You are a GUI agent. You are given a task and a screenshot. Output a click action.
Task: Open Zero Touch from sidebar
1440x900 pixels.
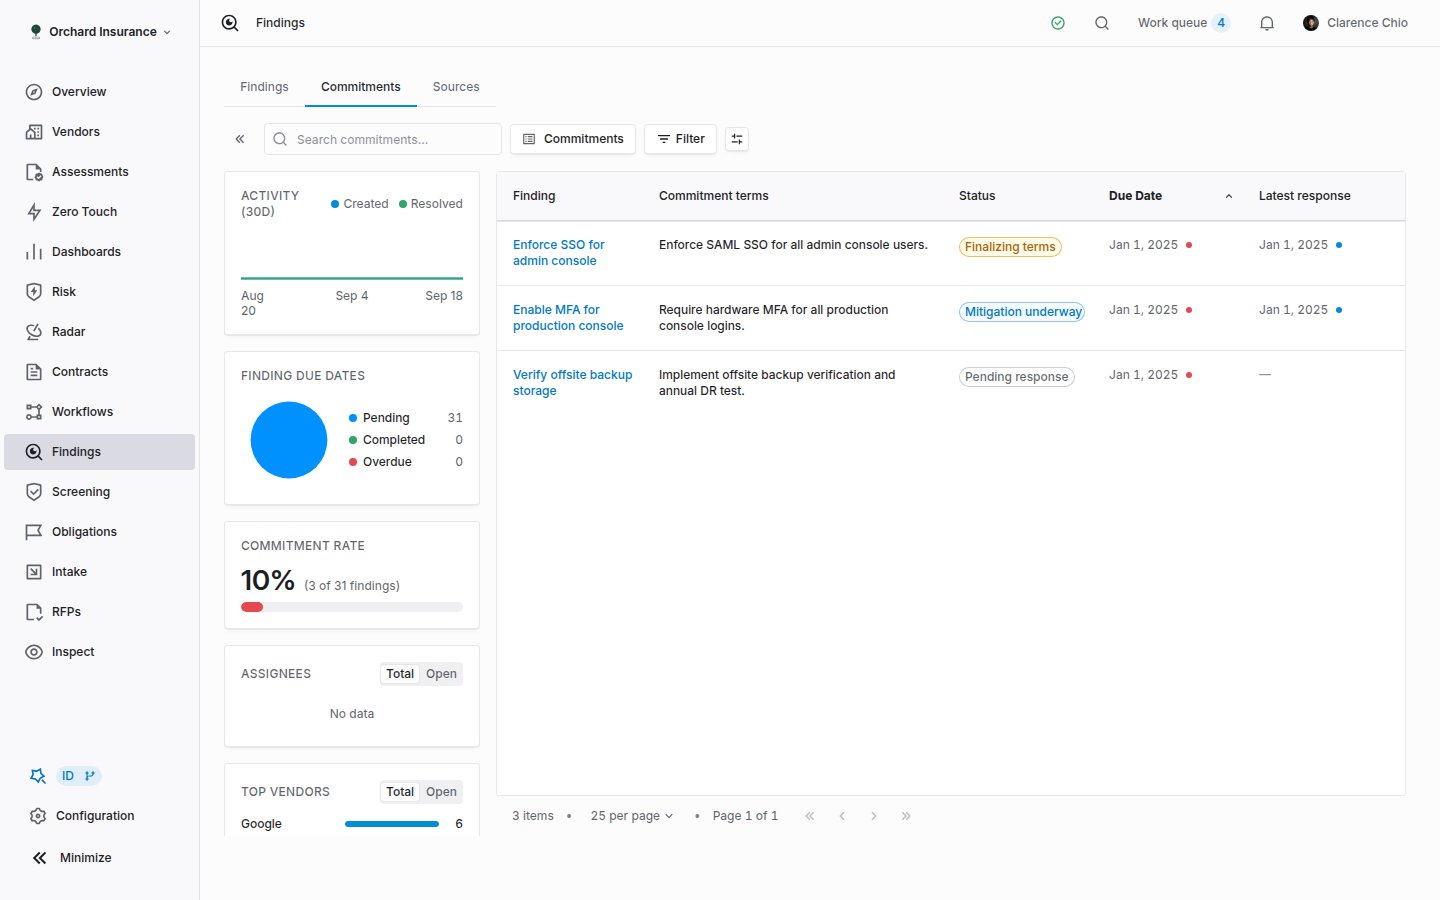coord(99,212)
